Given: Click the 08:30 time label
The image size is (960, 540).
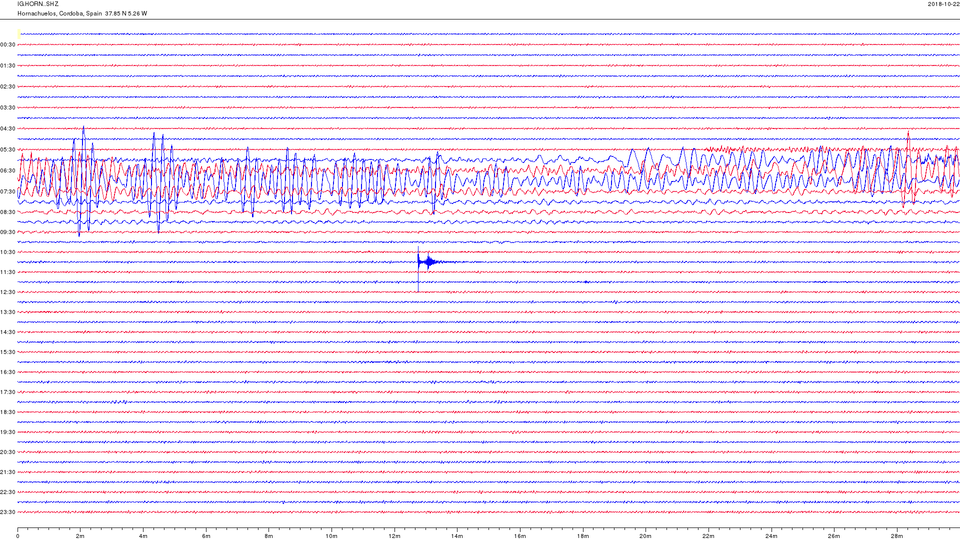Looking at the screenshot, I should point(8,212).
